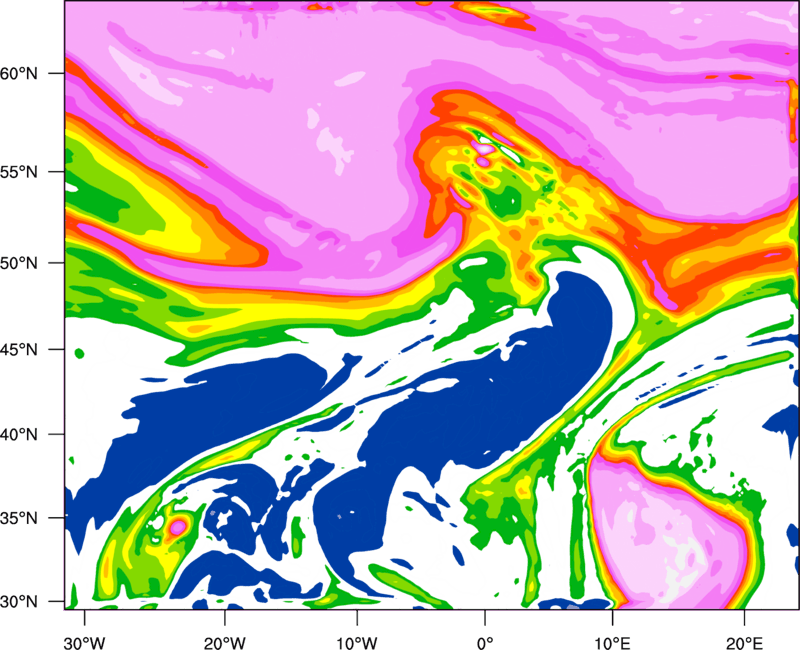Click the 55°N latitude label
The width and height of the screenshot is (800, 650).
[x=19, y=172]
